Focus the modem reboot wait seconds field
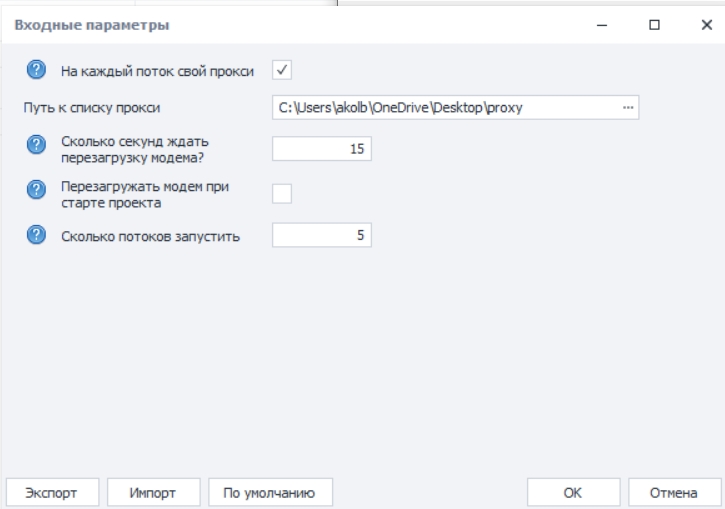725x509 pixels. (x=322, y=149)
